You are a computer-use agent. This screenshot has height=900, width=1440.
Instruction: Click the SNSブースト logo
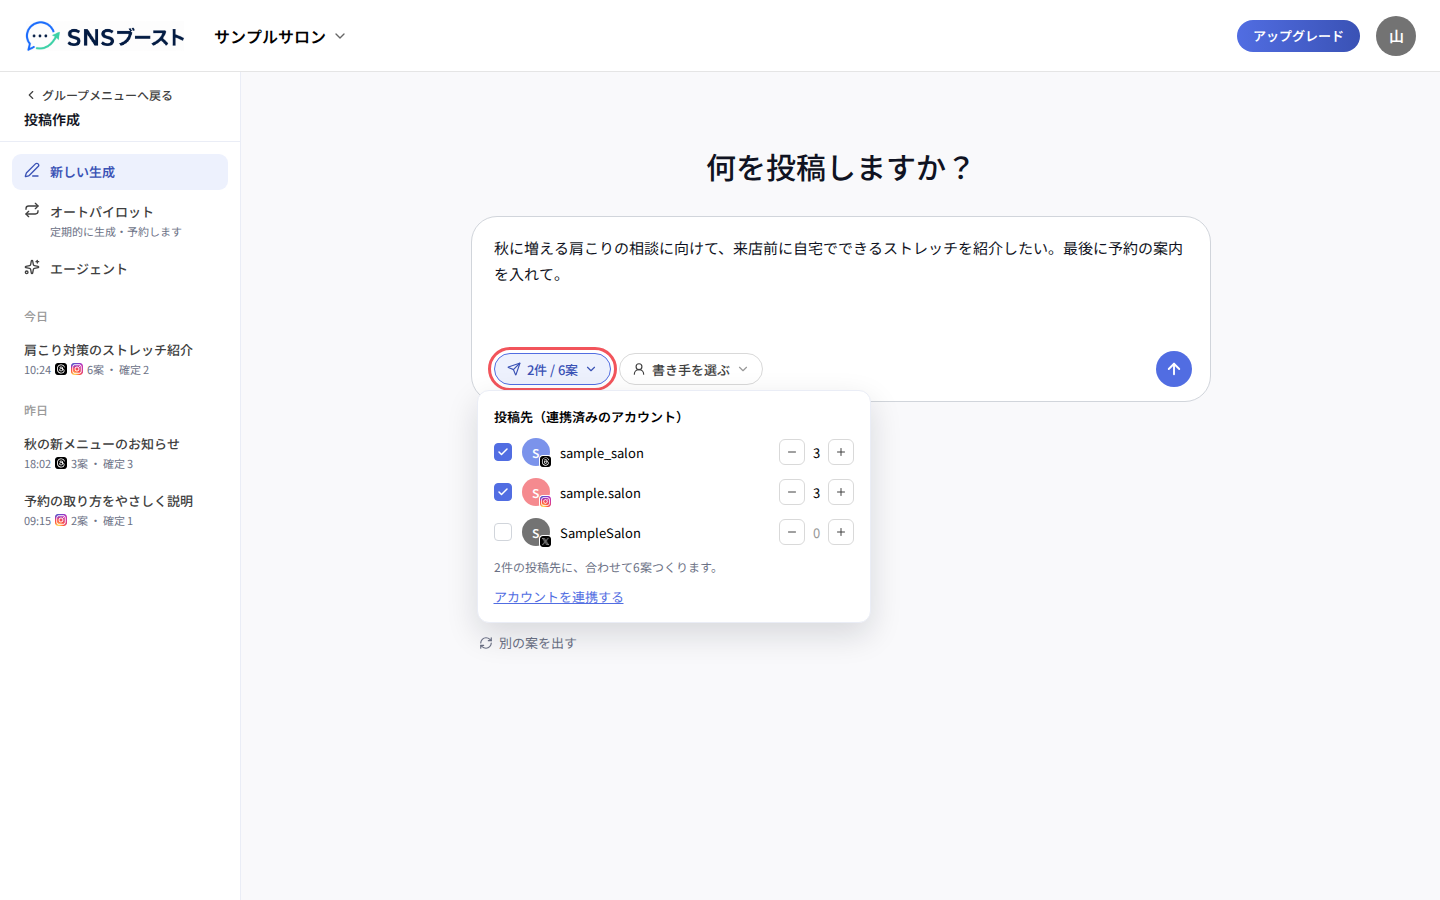coord(105,37)
